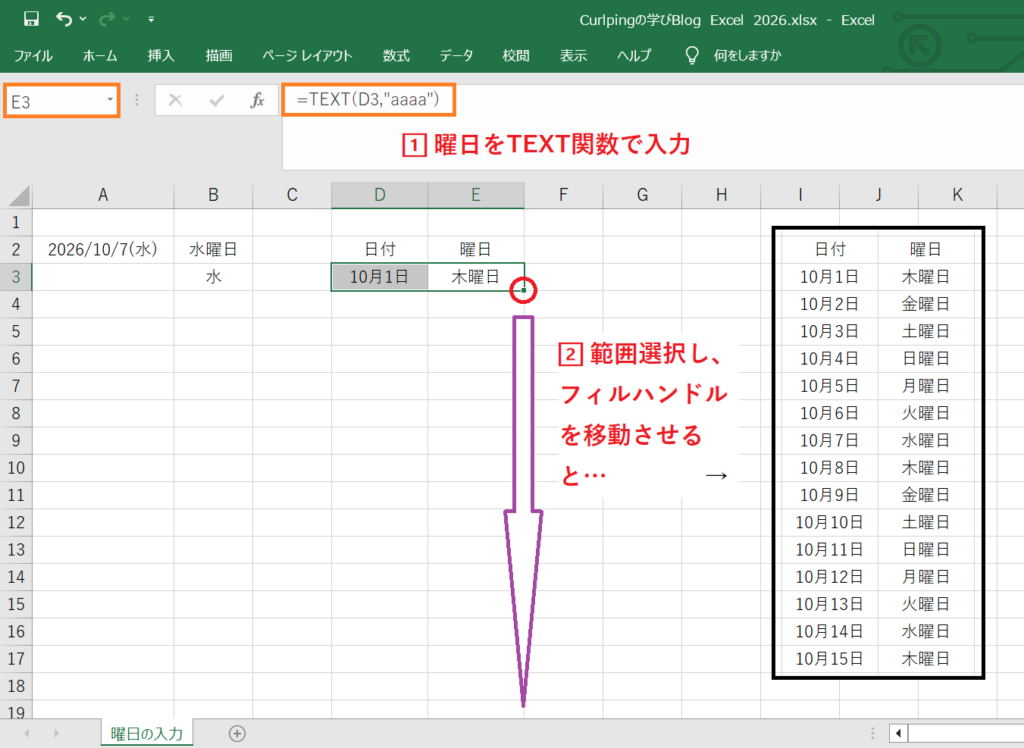Open the Undo history dropdown arrow

coord(83,19)
